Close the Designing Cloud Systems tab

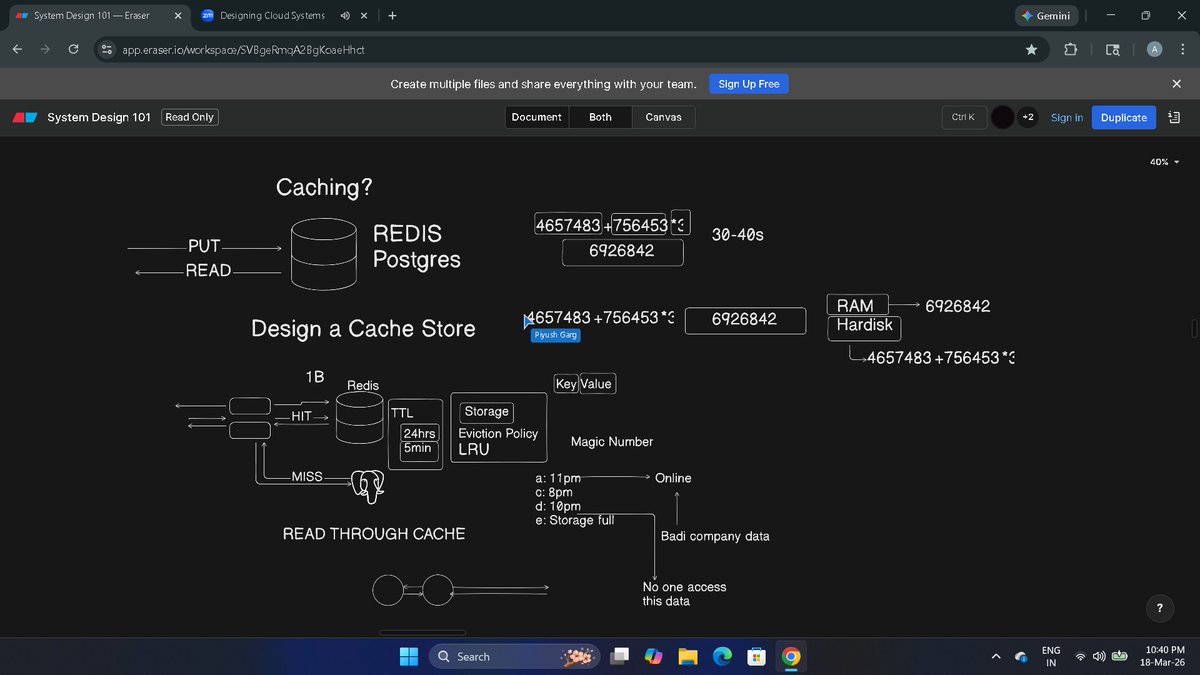pos(364,16)
